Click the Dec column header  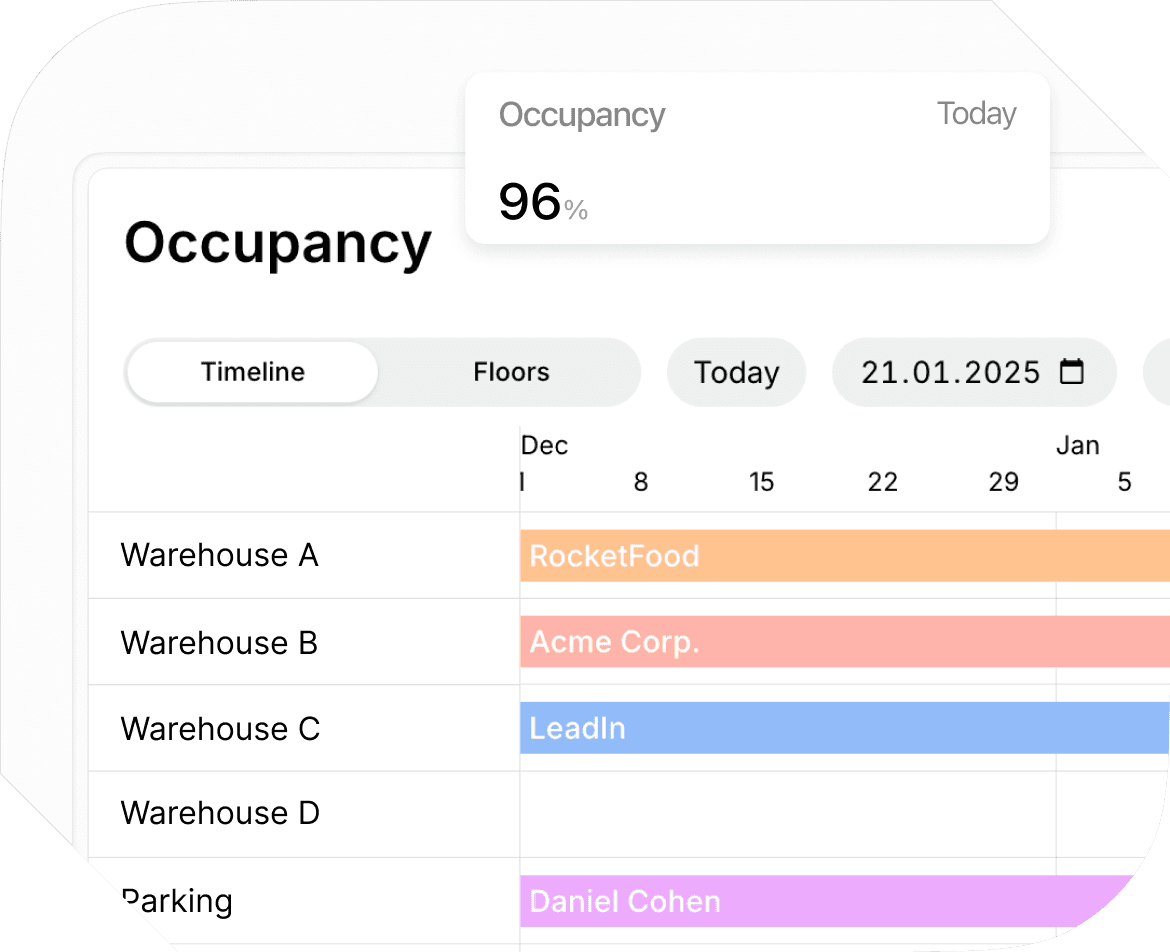pos(544,445)
